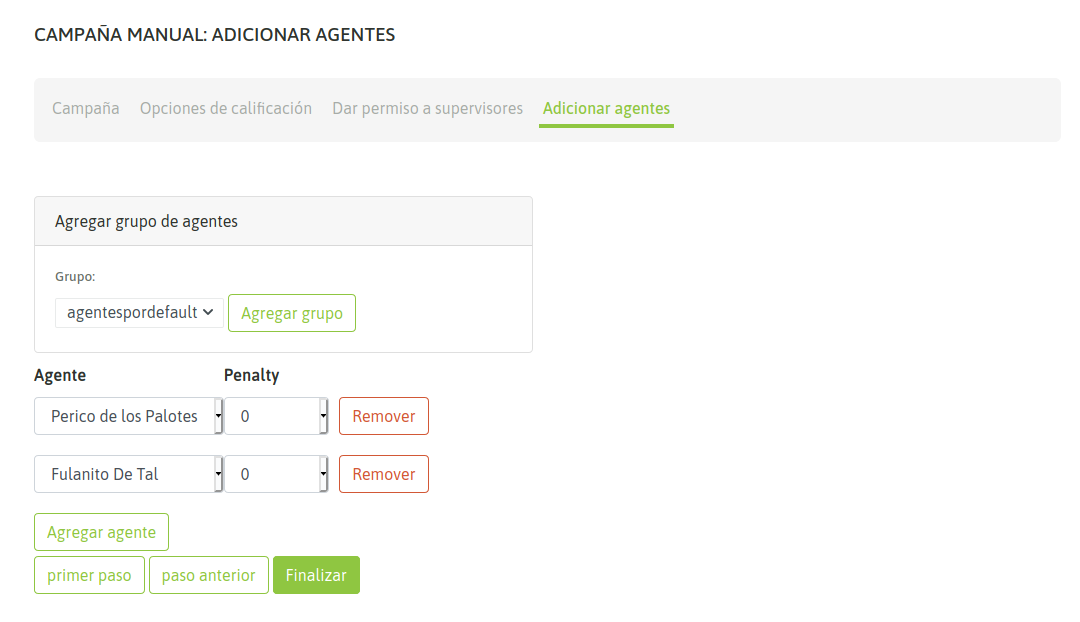Expand the Grupo dropdown showing agentespordefault
Image resolution: width=1080 pixels, height=622 pixels.
[139, 313]
